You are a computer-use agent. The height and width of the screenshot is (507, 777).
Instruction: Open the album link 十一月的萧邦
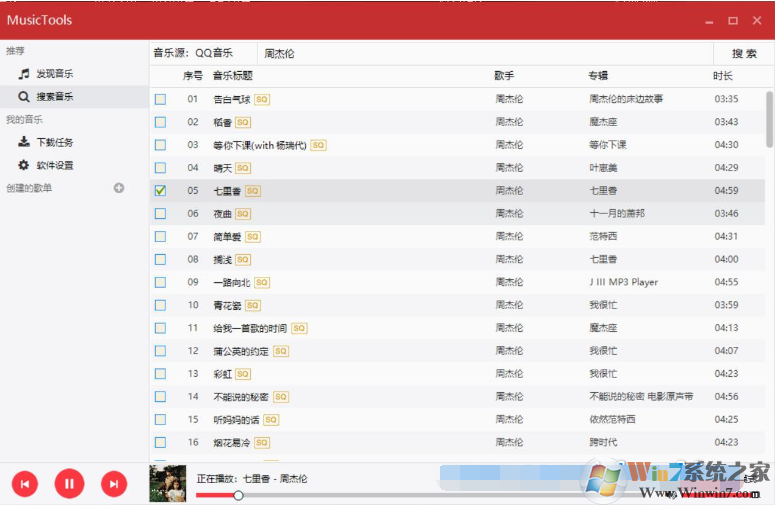[617, 214]
